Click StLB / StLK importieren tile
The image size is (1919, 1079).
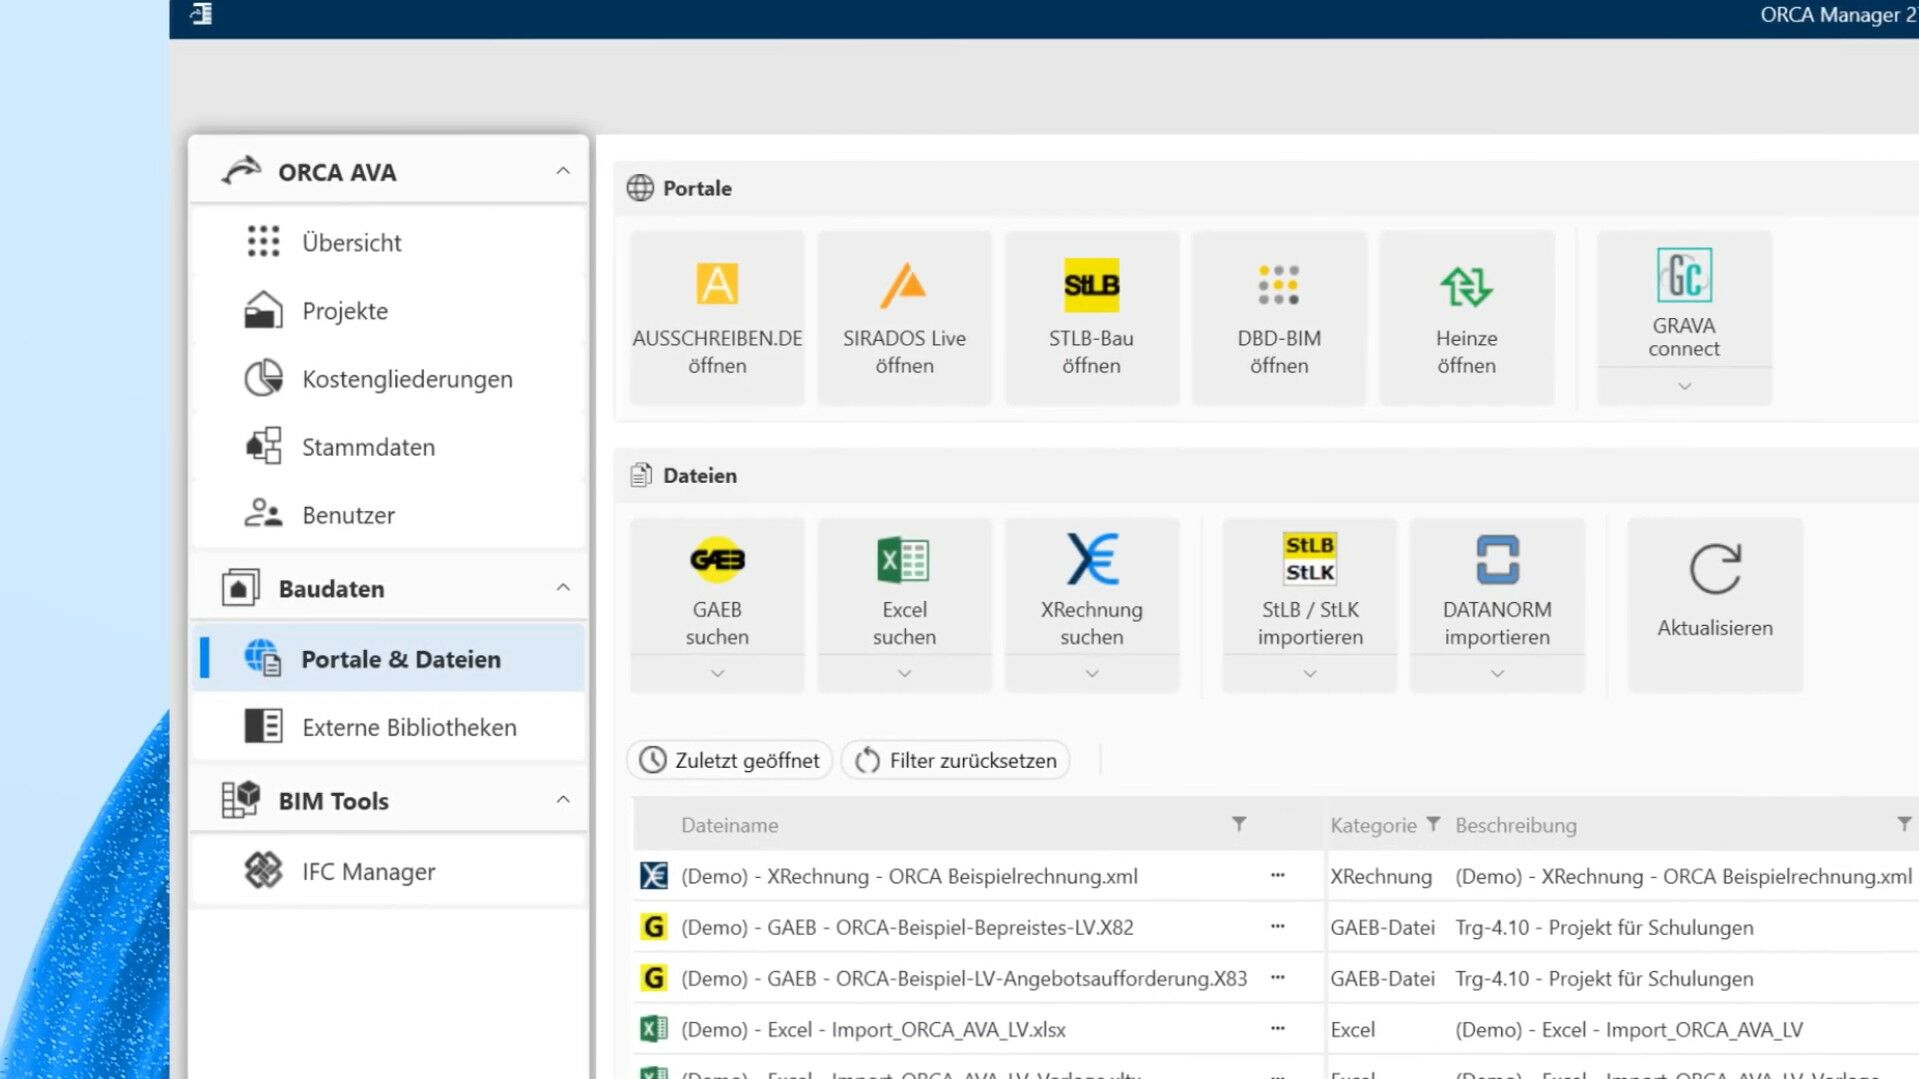[x=1310, y=586]
